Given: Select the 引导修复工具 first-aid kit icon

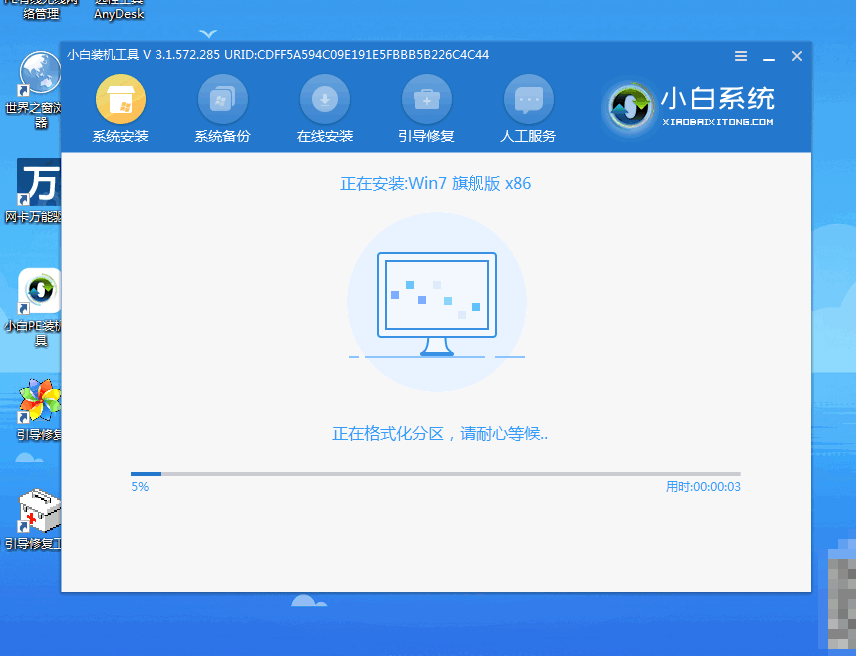Looking at the screenshot, I should click(x=40, y=512).
